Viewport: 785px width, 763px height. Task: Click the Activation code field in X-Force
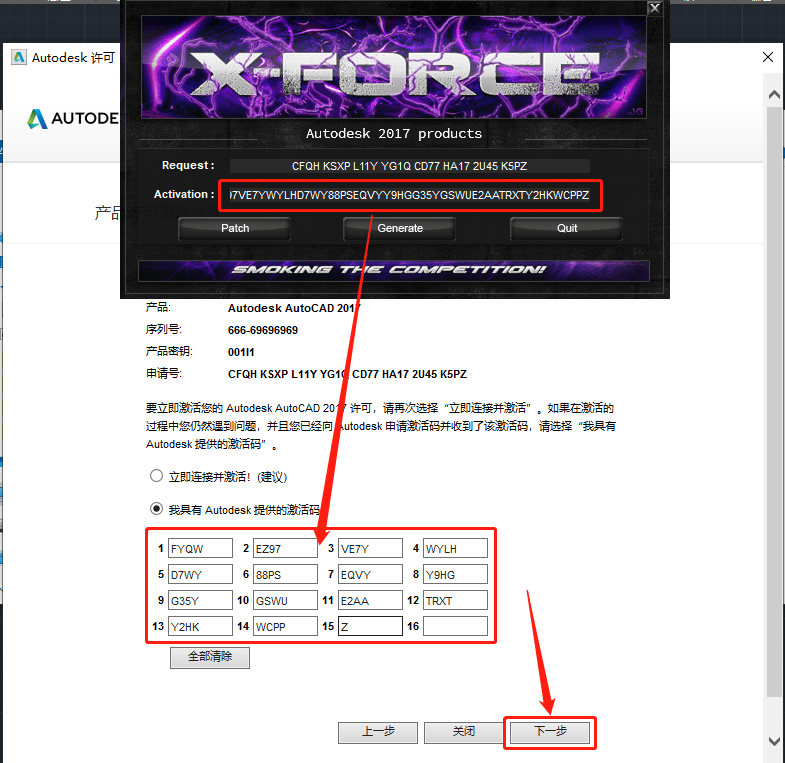(410, 195)
